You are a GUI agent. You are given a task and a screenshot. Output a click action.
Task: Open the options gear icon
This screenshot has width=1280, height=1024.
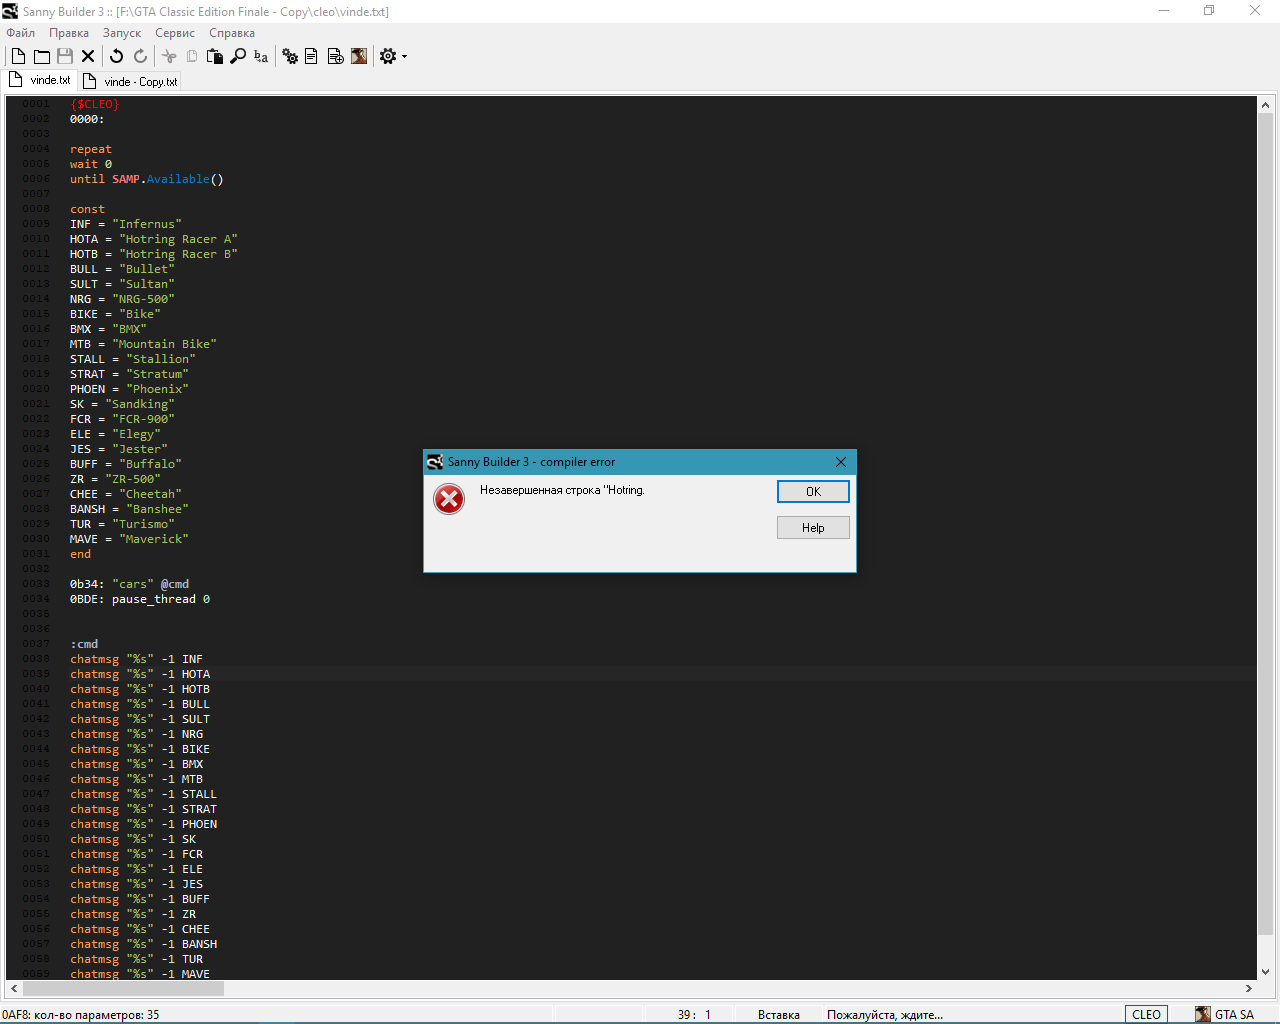click(x=388, y=57)
